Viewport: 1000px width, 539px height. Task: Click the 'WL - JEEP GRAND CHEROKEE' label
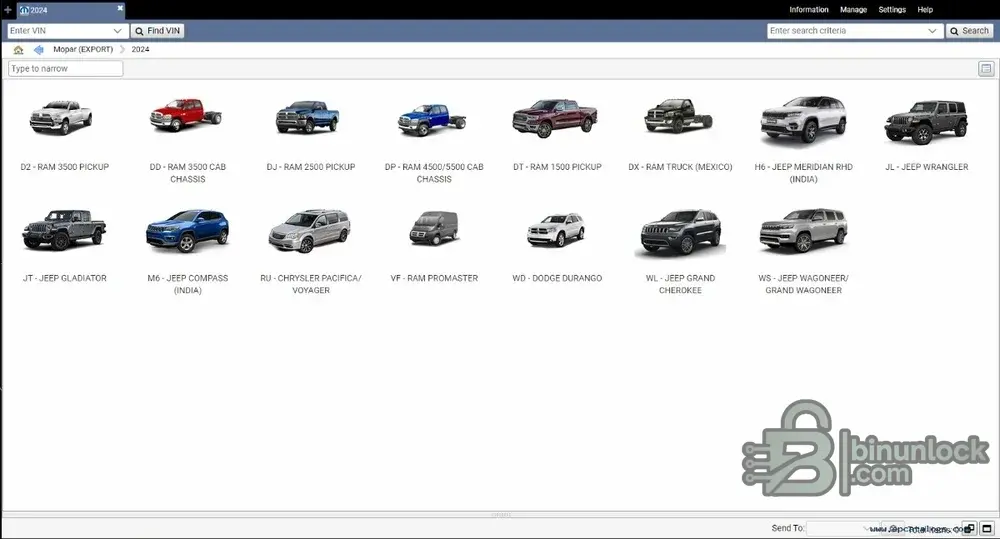coord(680,284)
